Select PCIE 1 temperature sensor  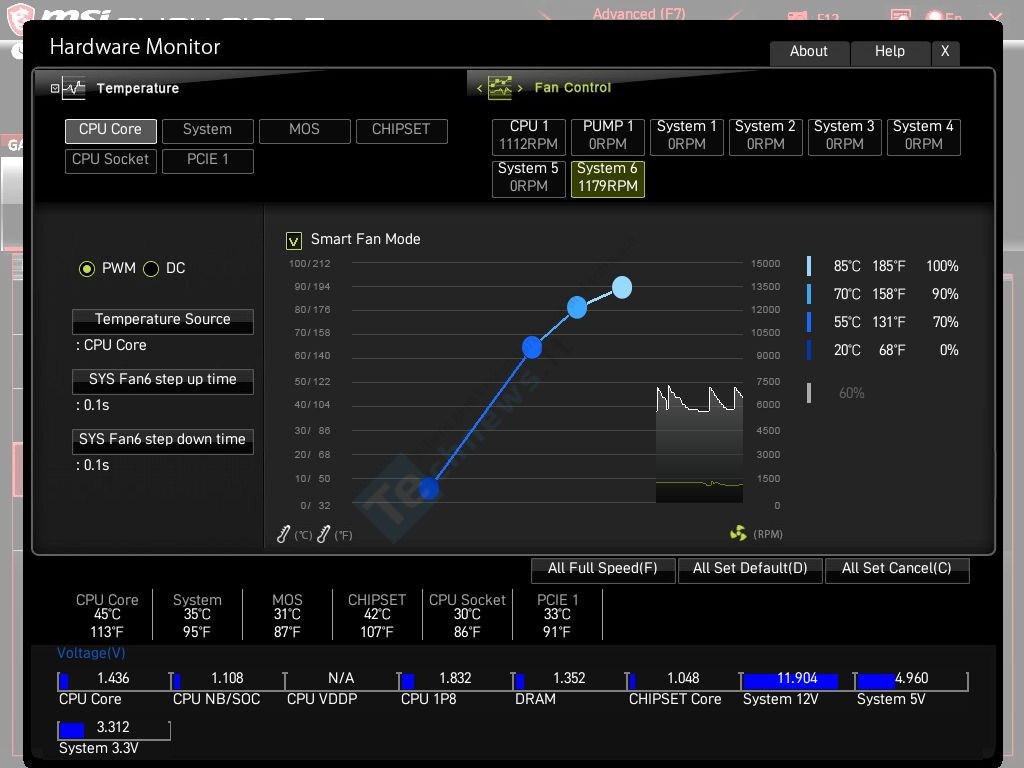click(208, 161)
